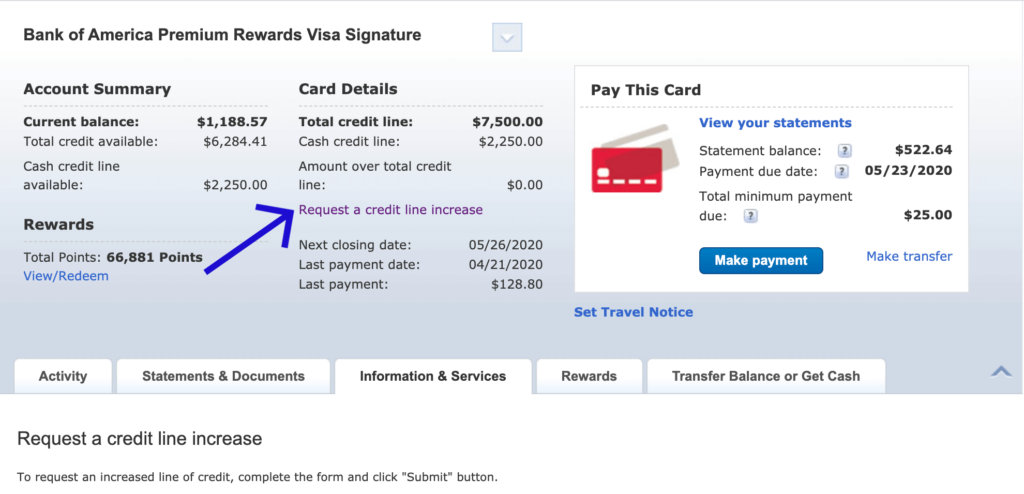Show help for Total minimum payment due

[x=750, y=215]
